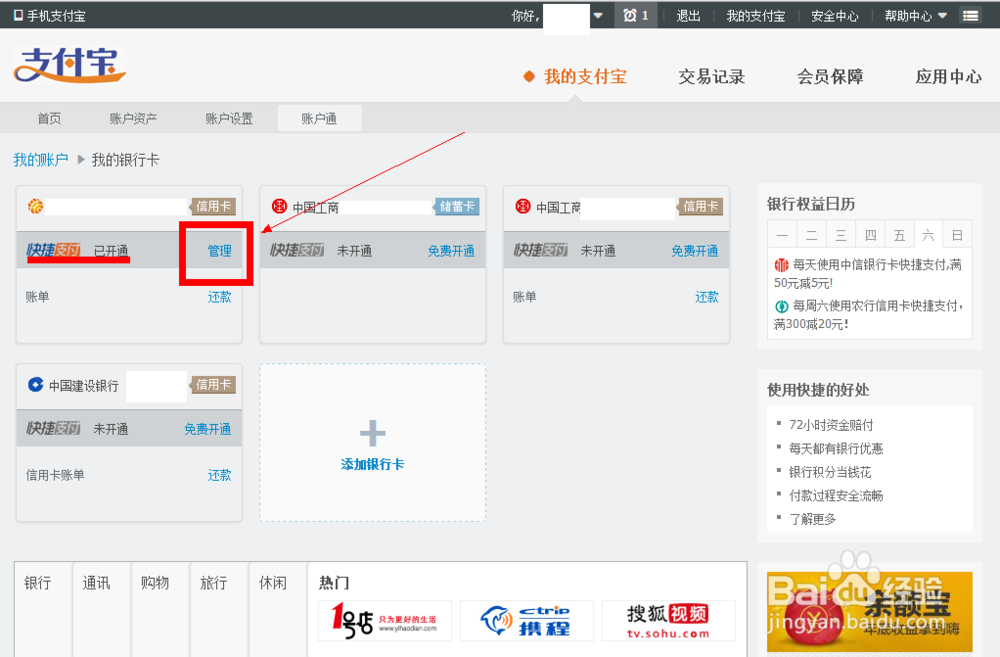Click the Alipay logo
1000x657 pixels.
click(70, 65)
